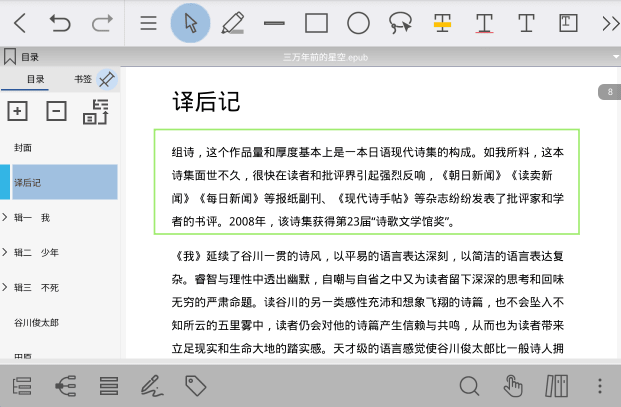This screenshot has height=407, width=621.
Task: Select the yellow text highlight tool
Action: pyautogui.click(x=442, y=23)
